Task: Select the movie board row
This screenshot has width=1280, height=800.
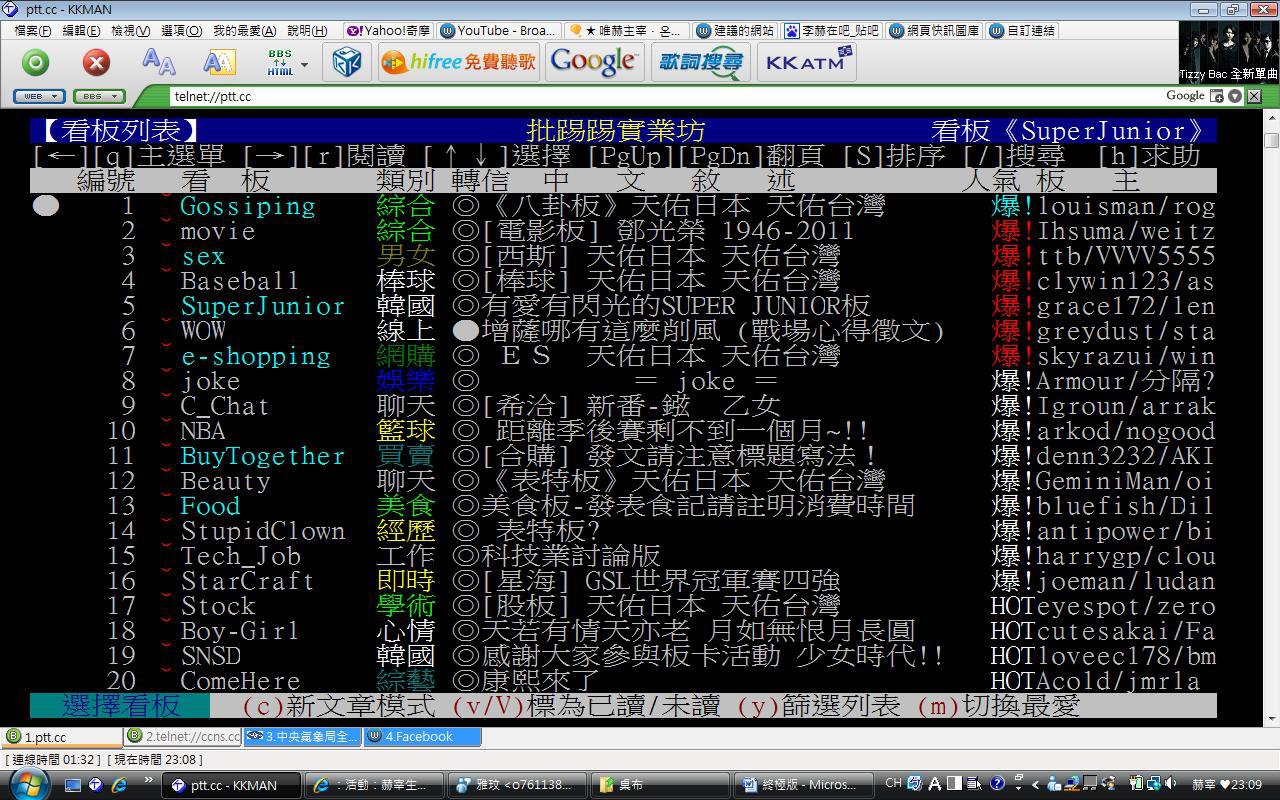Action: [x=624, y=231]
